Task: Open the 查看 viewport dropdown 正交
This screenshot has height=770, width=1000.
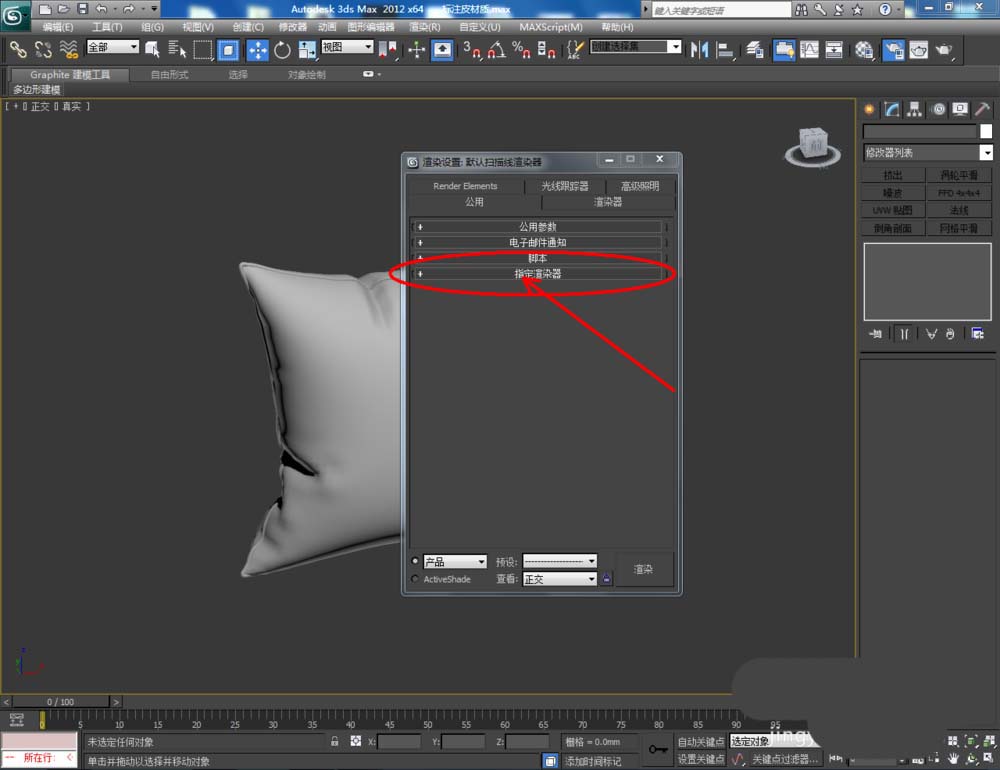Action: click(x=559, y=579)
